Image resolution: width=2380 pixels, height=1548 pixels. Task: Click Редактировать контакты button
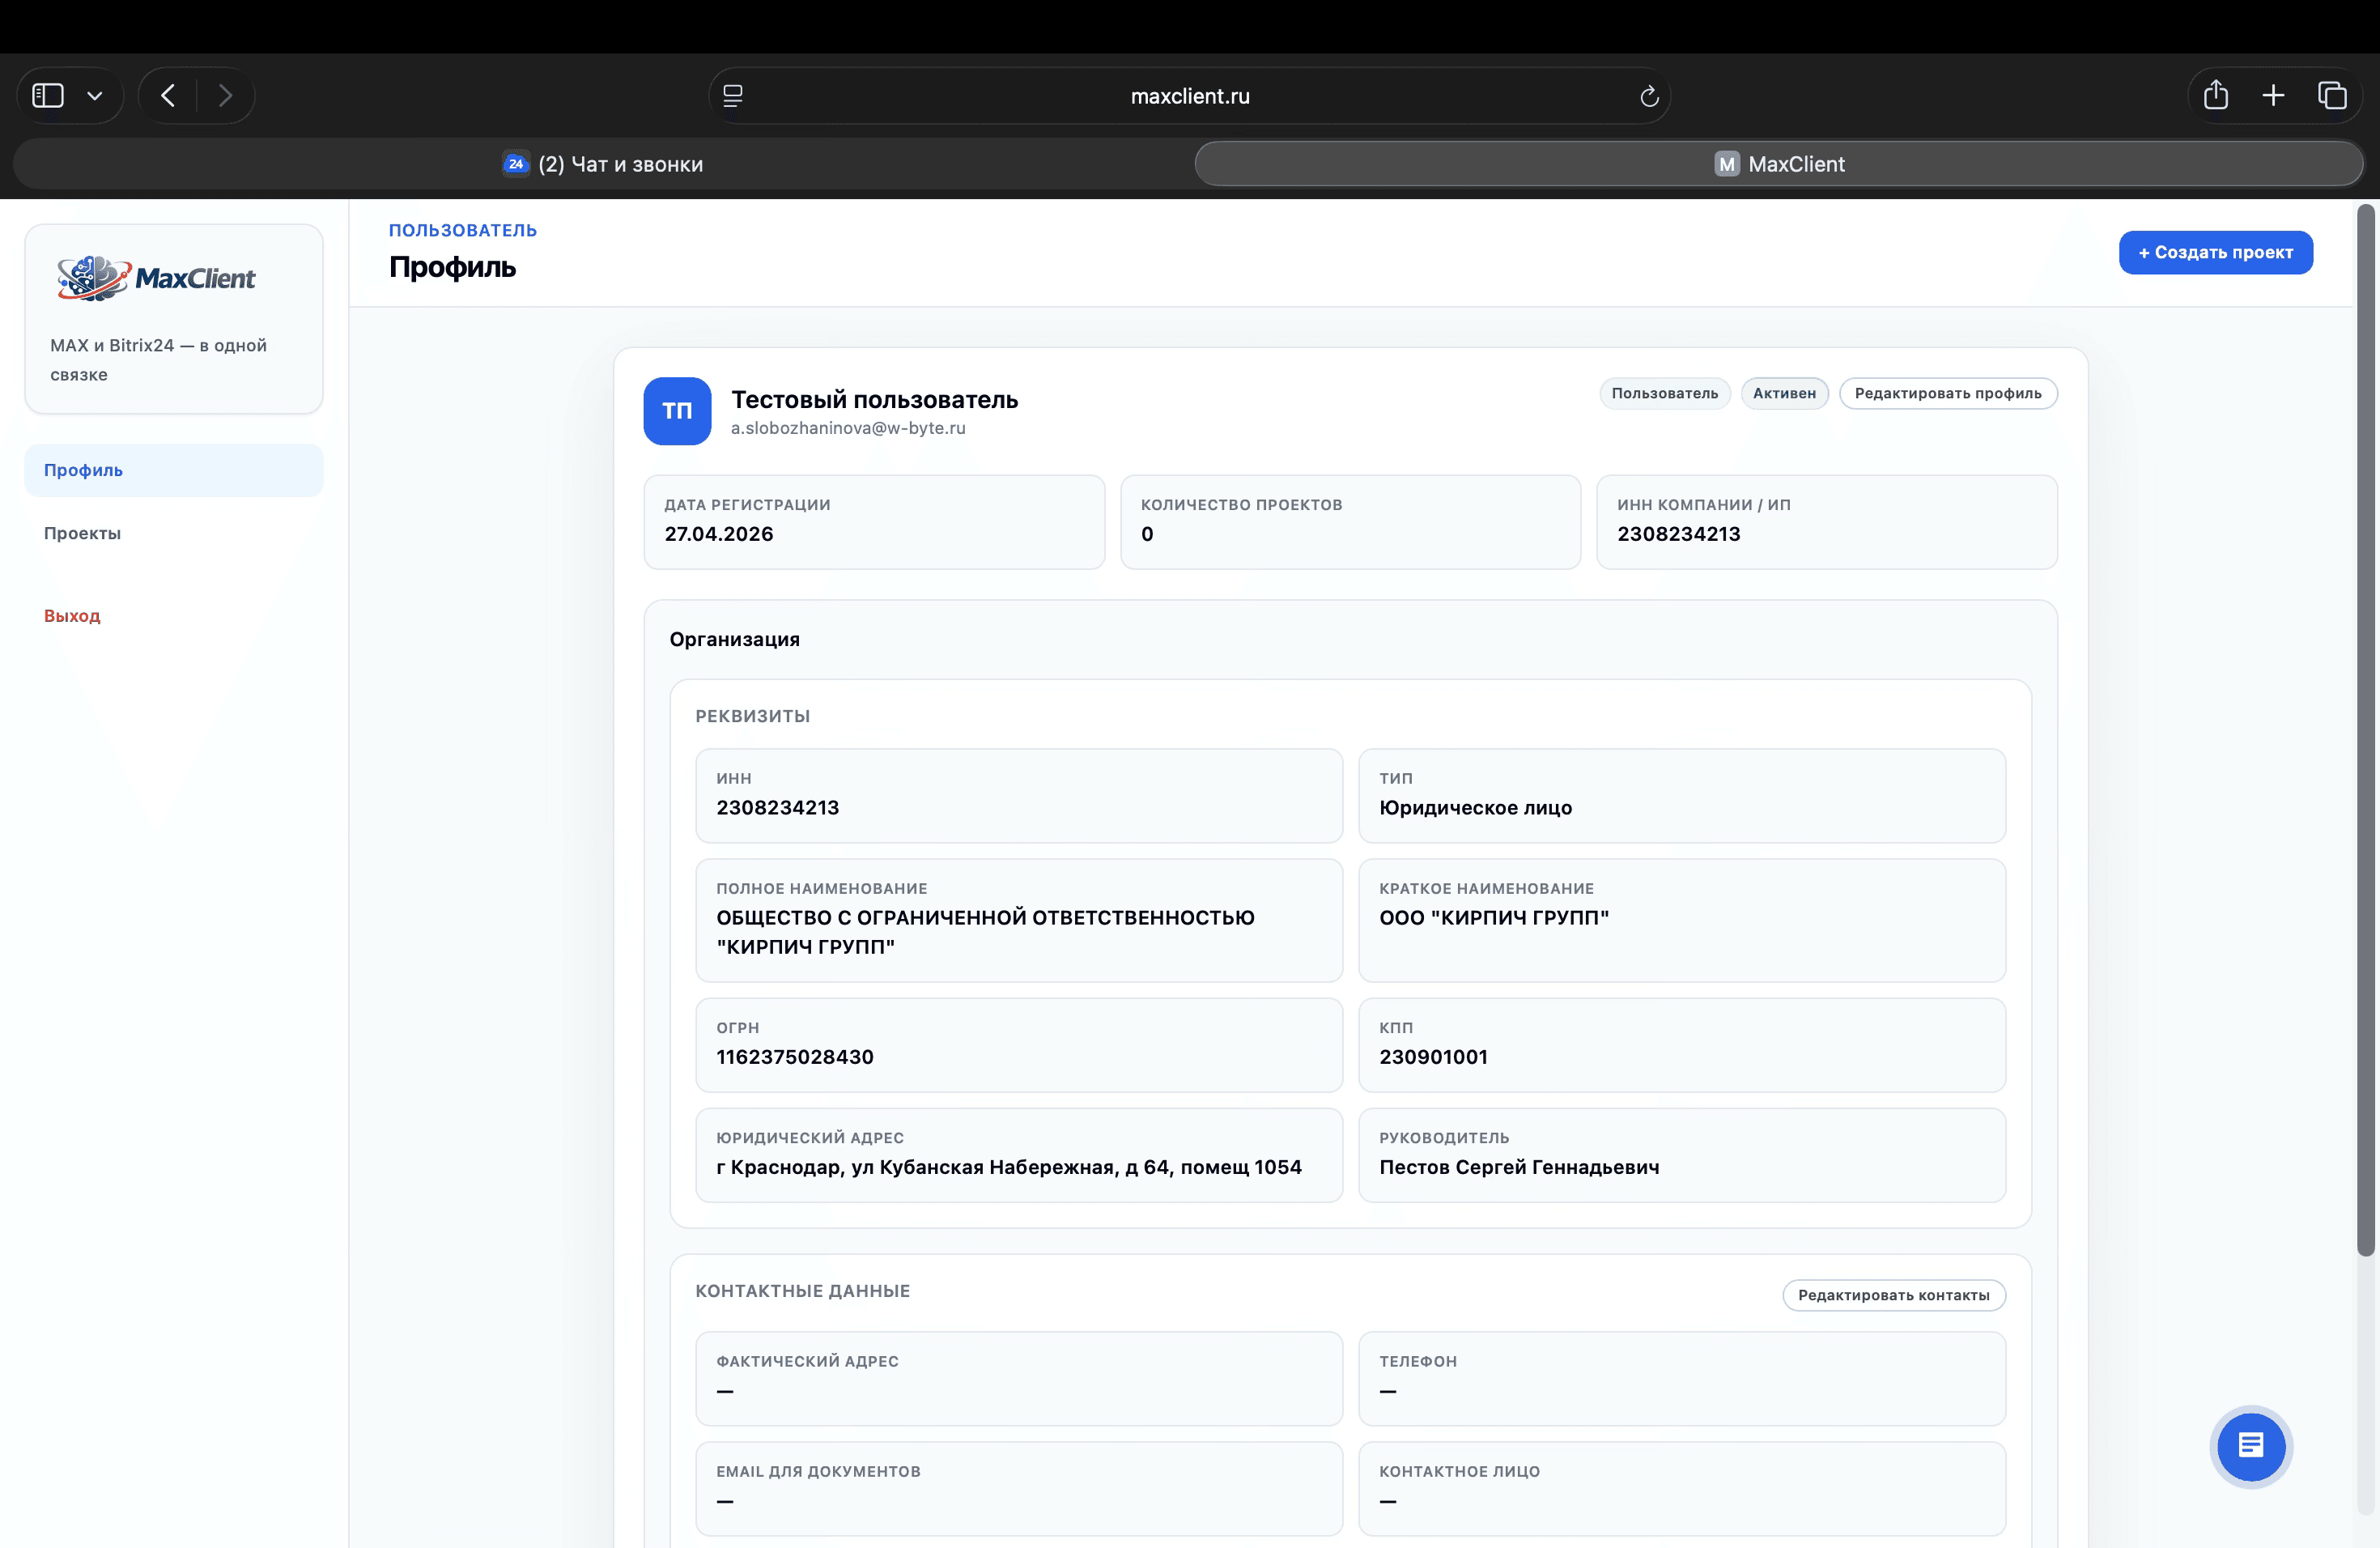[x=1893, y=1295]
